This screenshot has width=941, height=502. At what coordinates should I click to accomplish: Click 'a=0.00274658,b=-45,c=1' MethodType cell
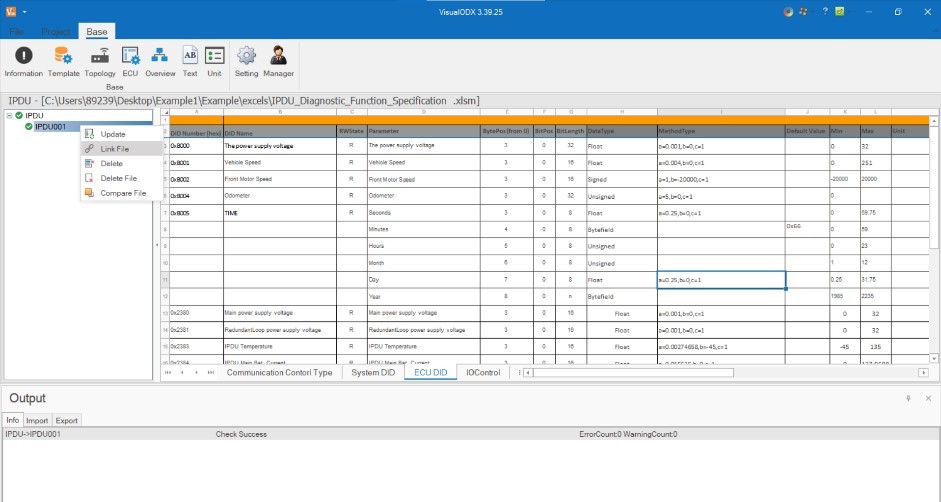721,346
